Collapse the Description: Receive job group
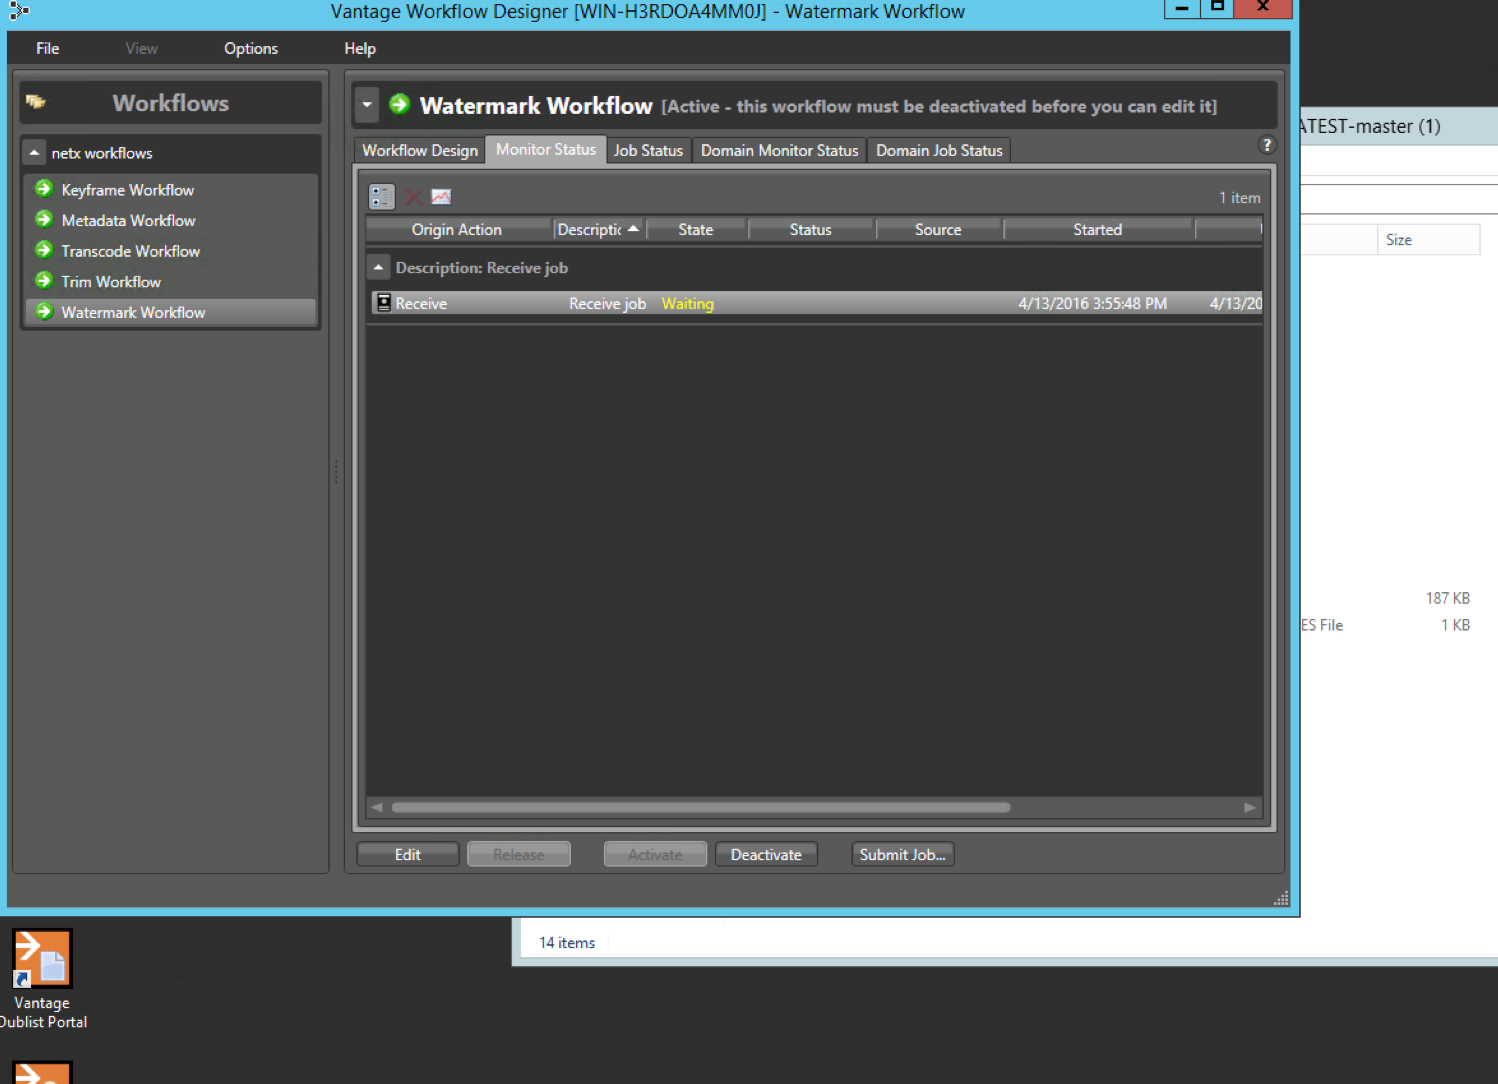Screen dimensions: 1498x1084 point(378,267)
